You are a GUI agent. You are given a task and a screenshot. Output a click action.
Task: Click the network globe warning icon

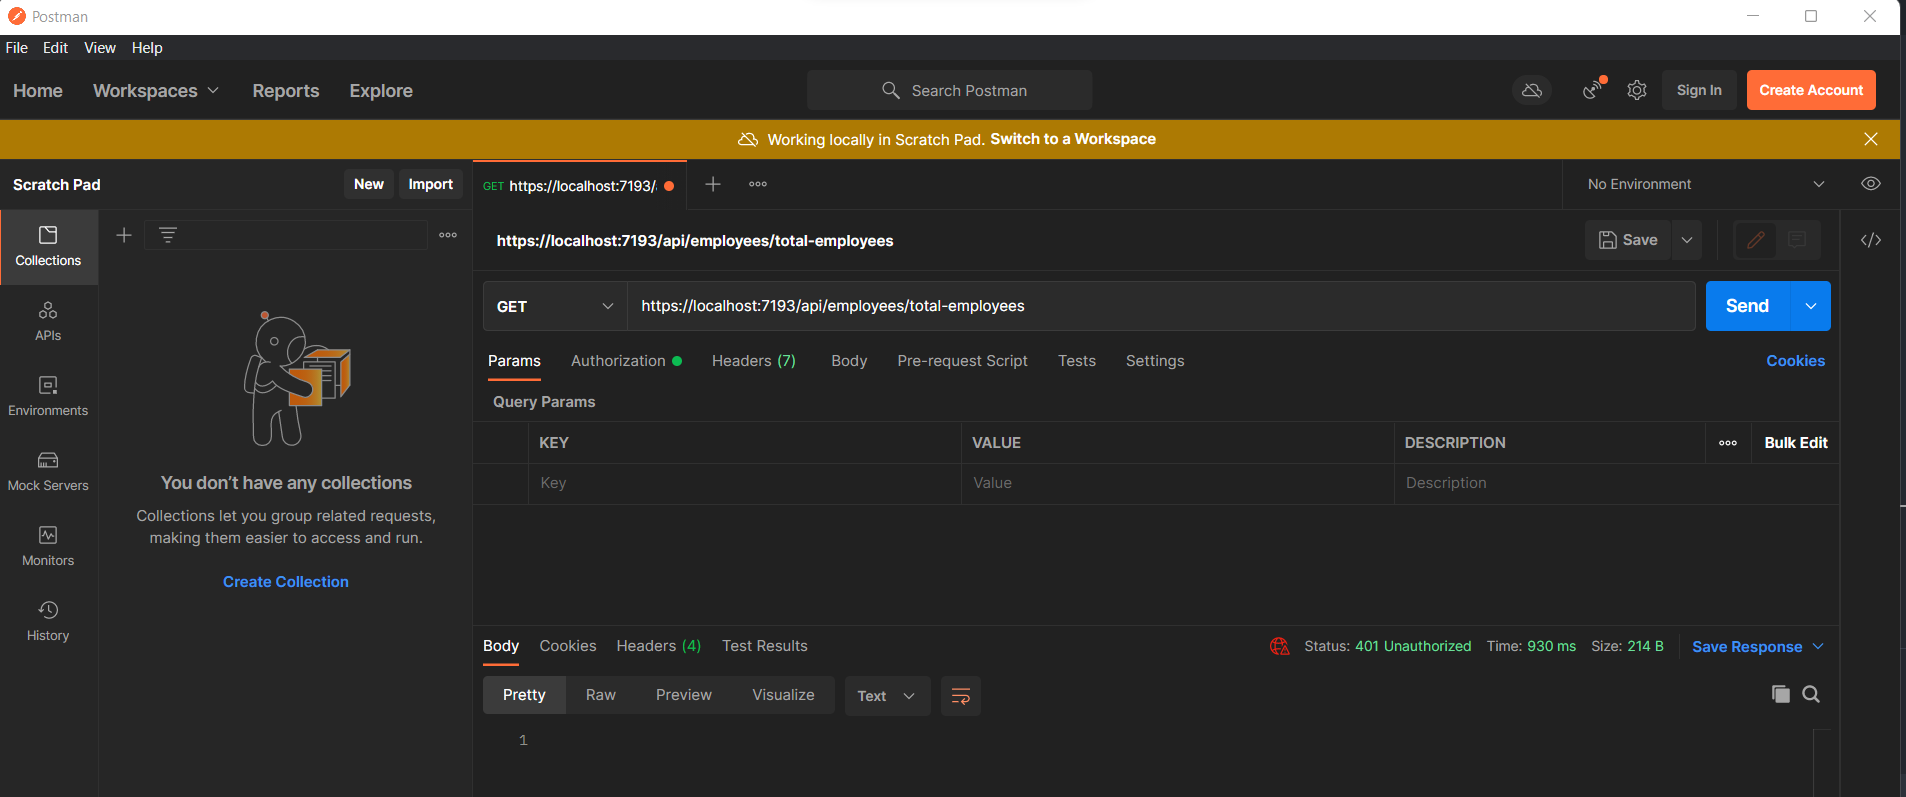pos(1279,647)
